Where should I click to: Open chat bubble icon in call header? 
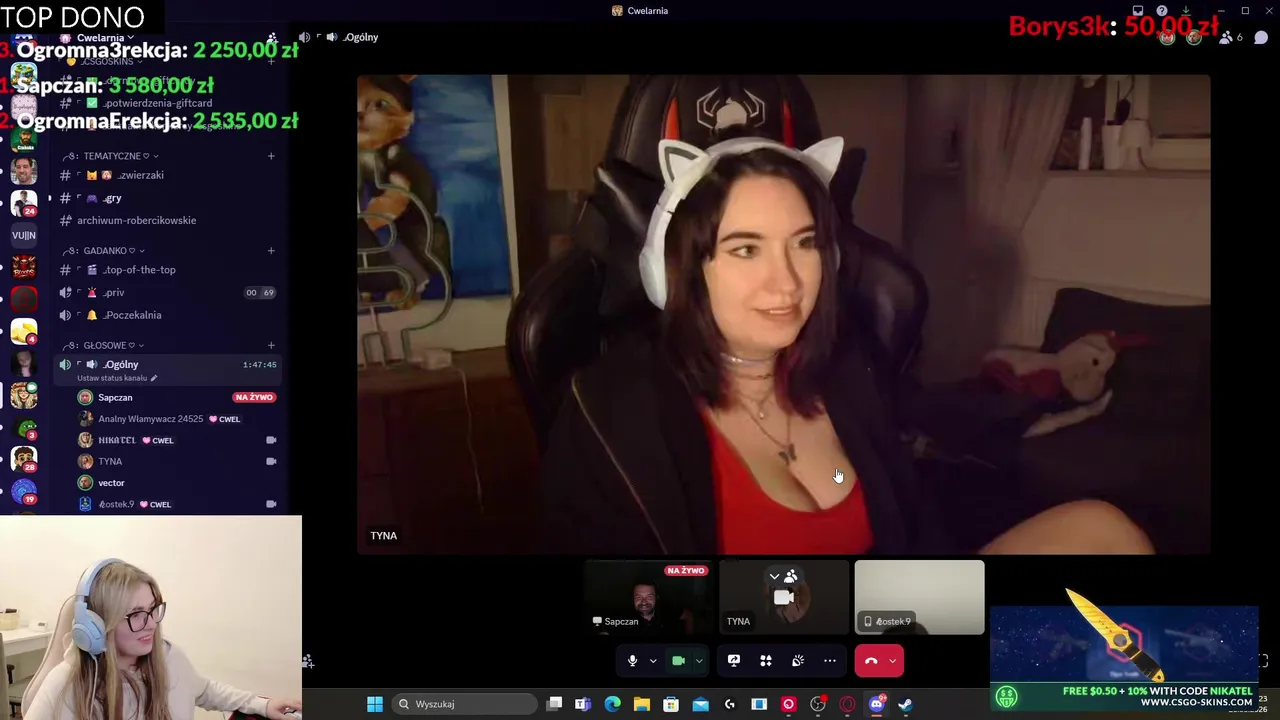(x=1261, y=38)
